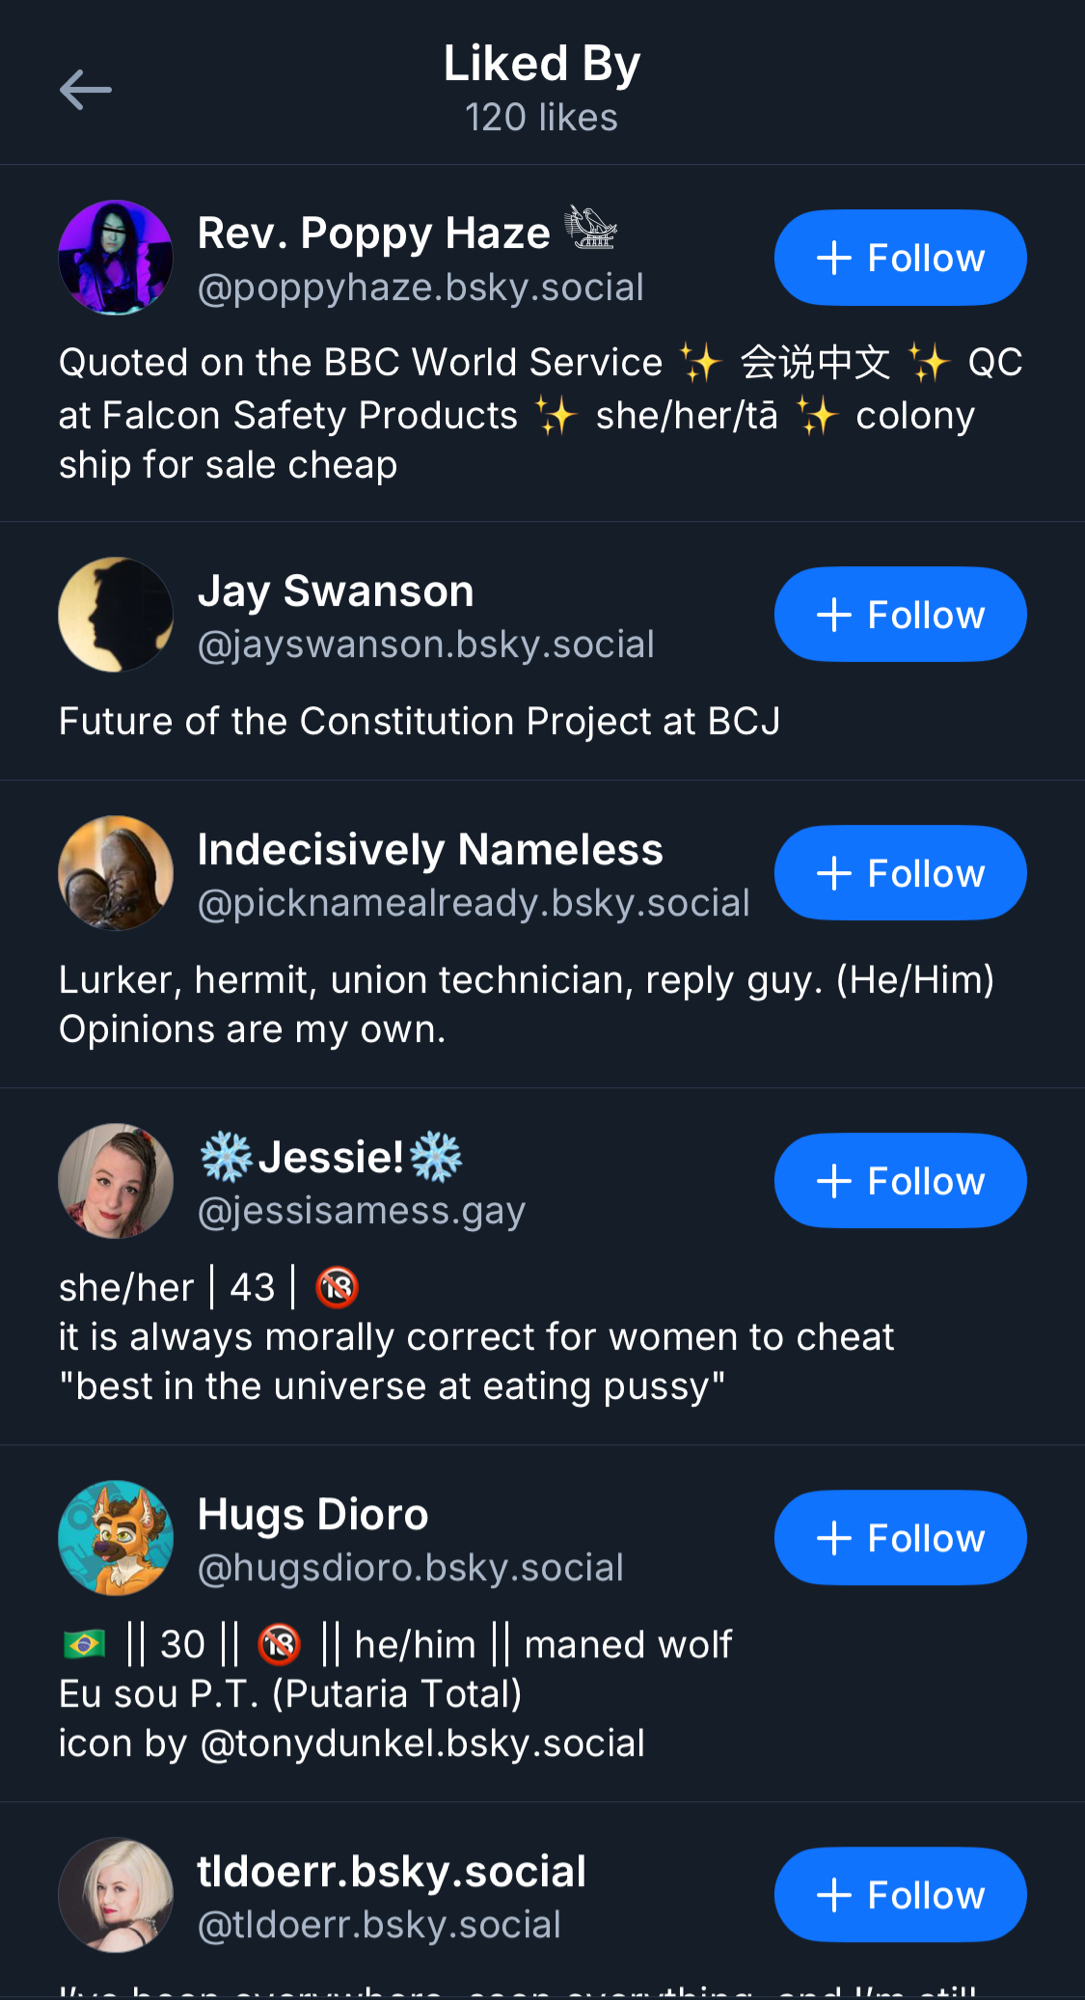The image size is (1085, 2000).
Task: Tap Indecisively Nameless's boots avatar
Action: [116, 873]
